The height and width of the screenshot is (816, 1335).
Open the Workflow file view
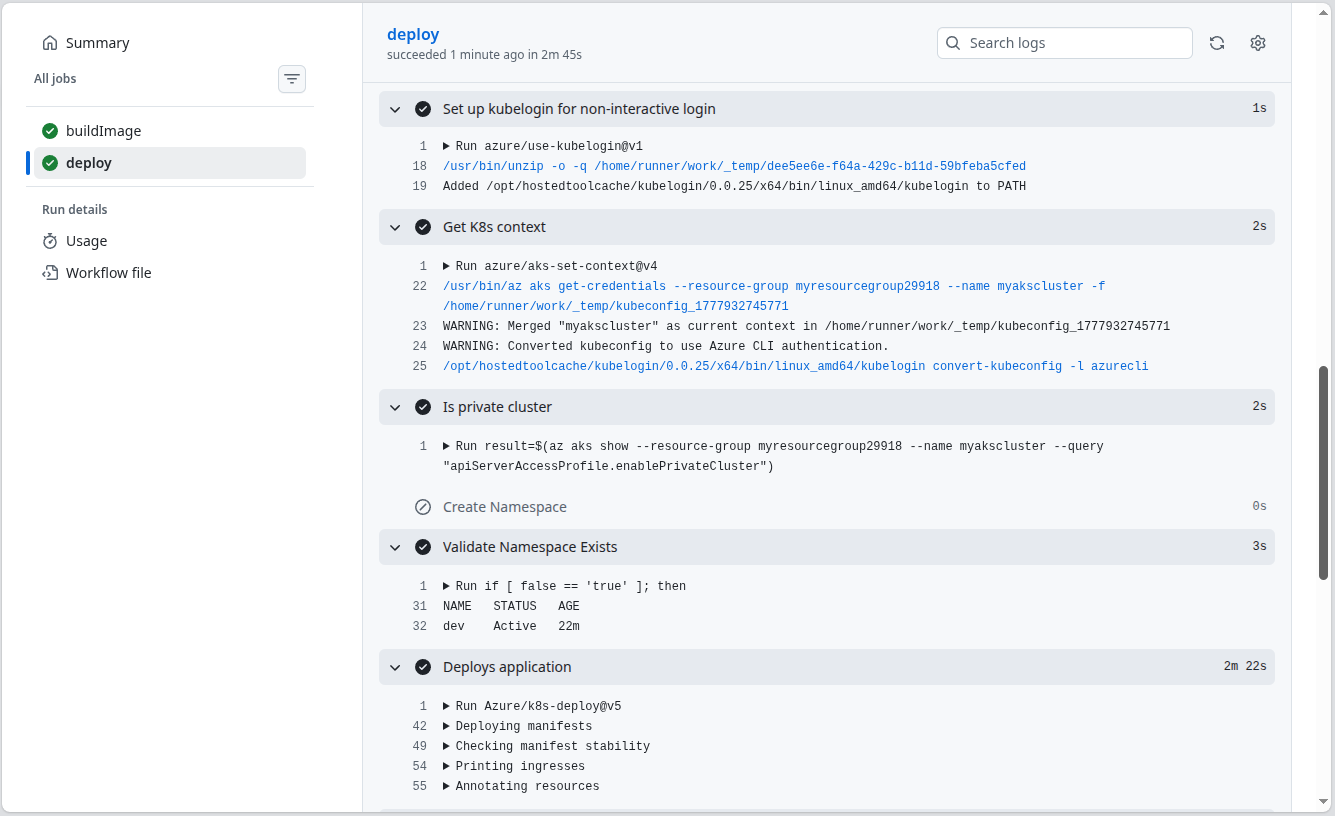(170, 273)
